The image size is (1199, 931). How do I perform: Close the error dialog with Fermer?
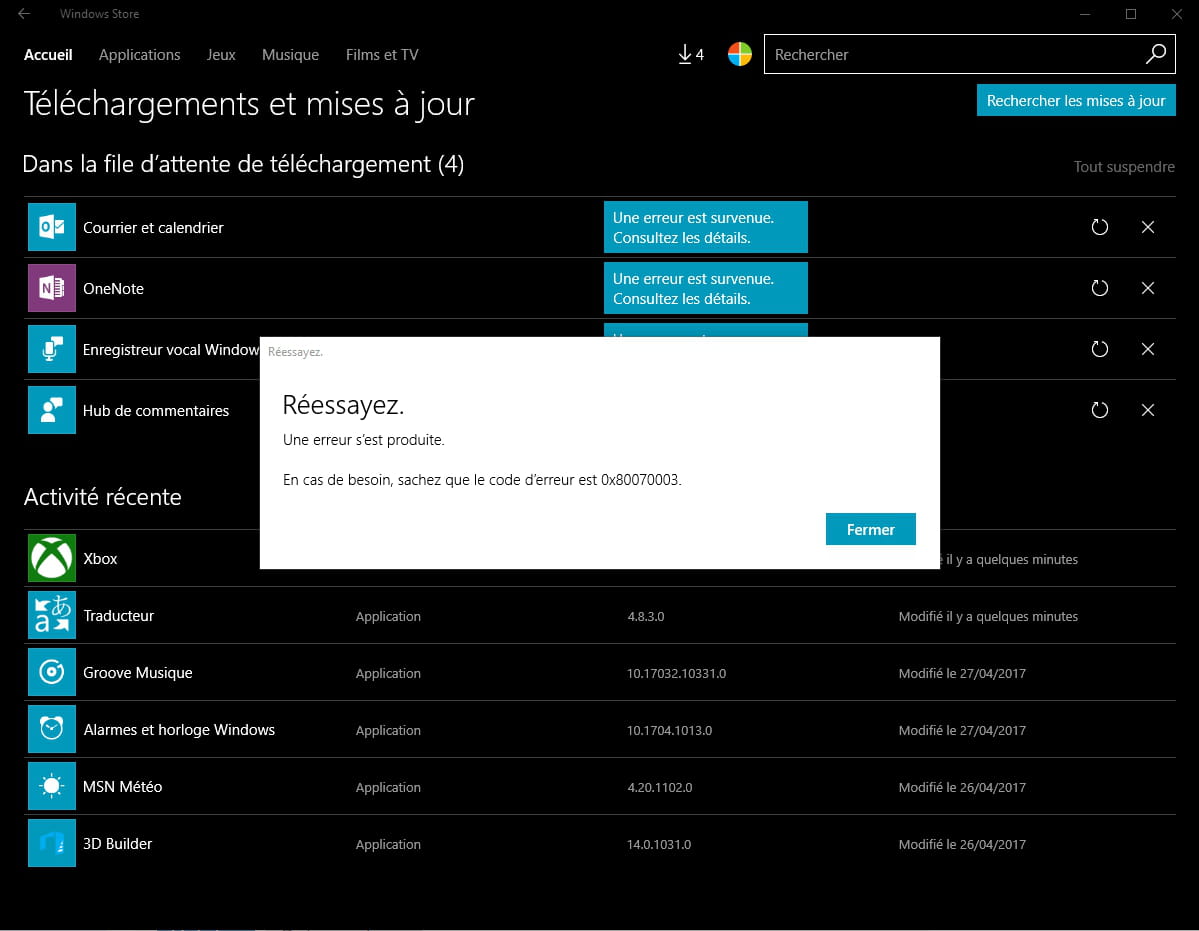pos(870,529)
